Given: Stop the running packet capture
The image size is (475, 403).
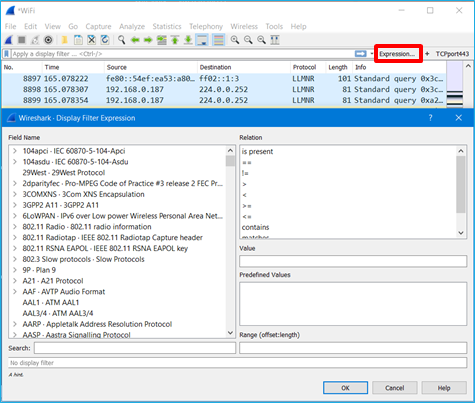Looking at the screenshot, I should point(22,40).
